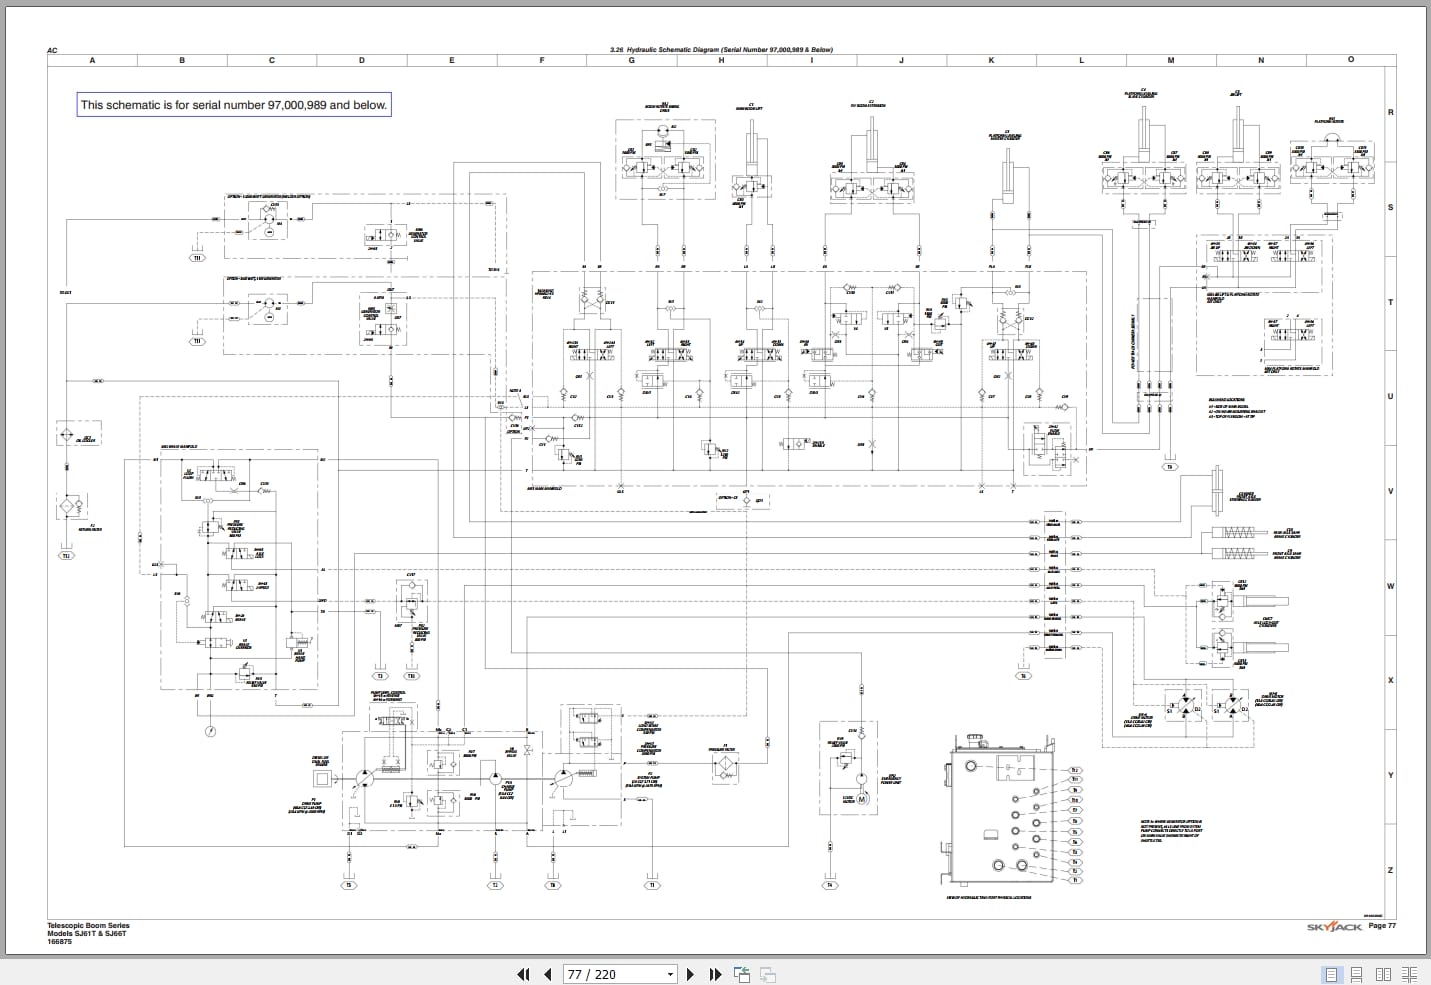Click the "Telescopic Boom Series" footer text

[88, 926]
